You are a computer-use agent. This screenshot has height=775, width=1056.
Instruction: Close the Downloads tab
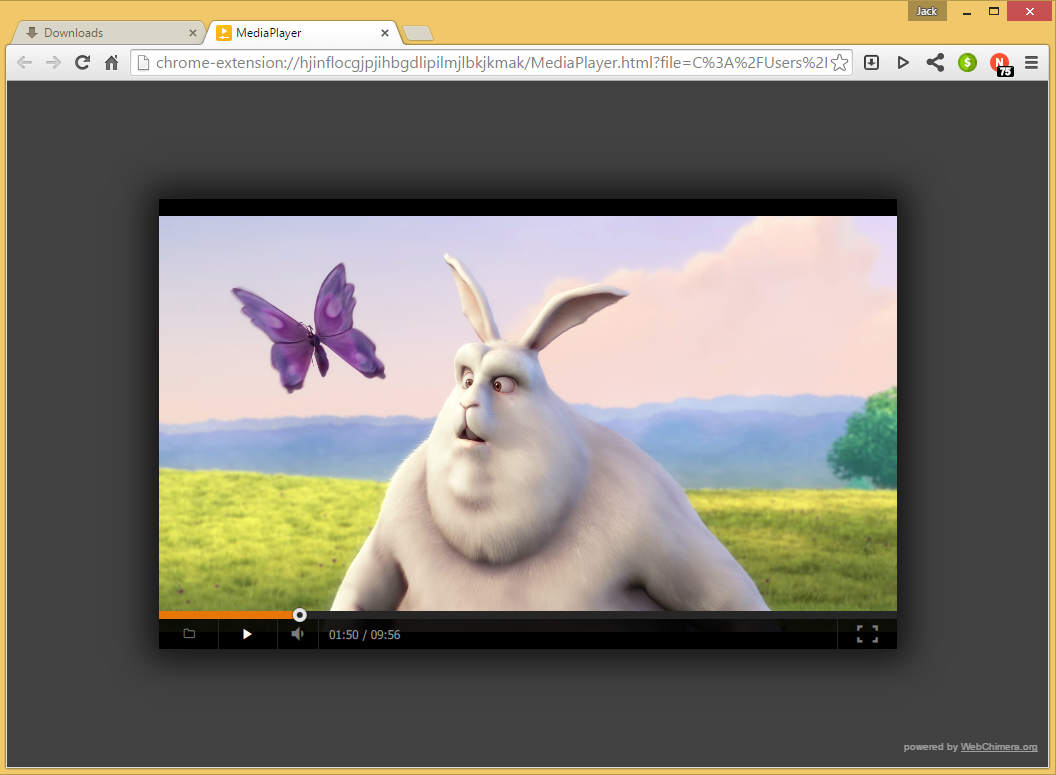[x=193, y=32]
